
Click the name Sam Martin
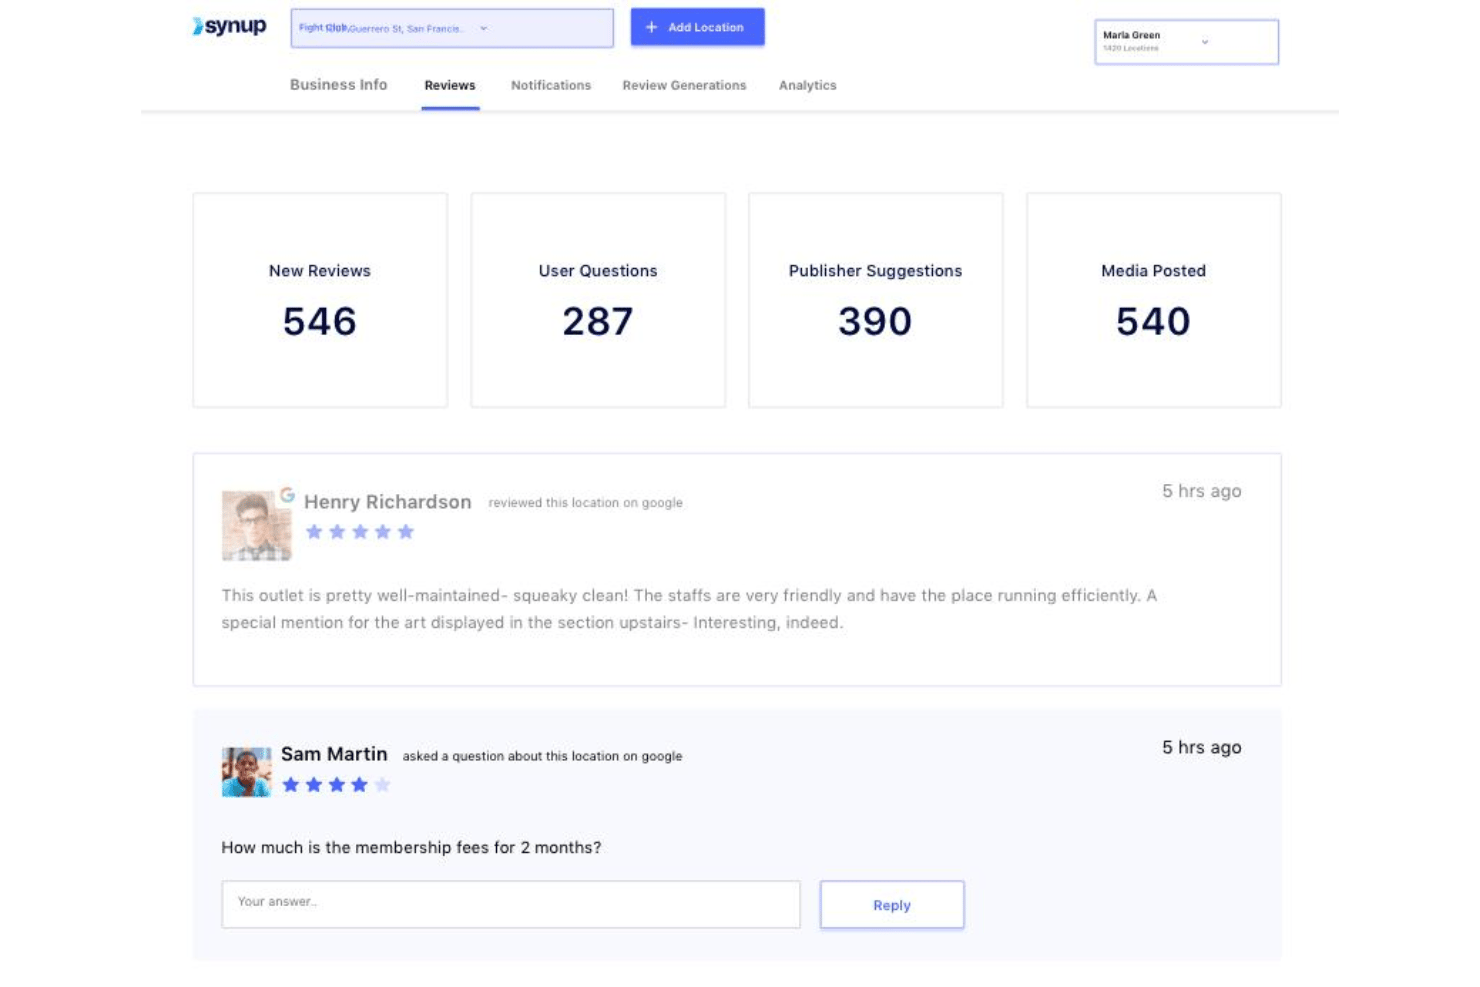coord(334,754)
